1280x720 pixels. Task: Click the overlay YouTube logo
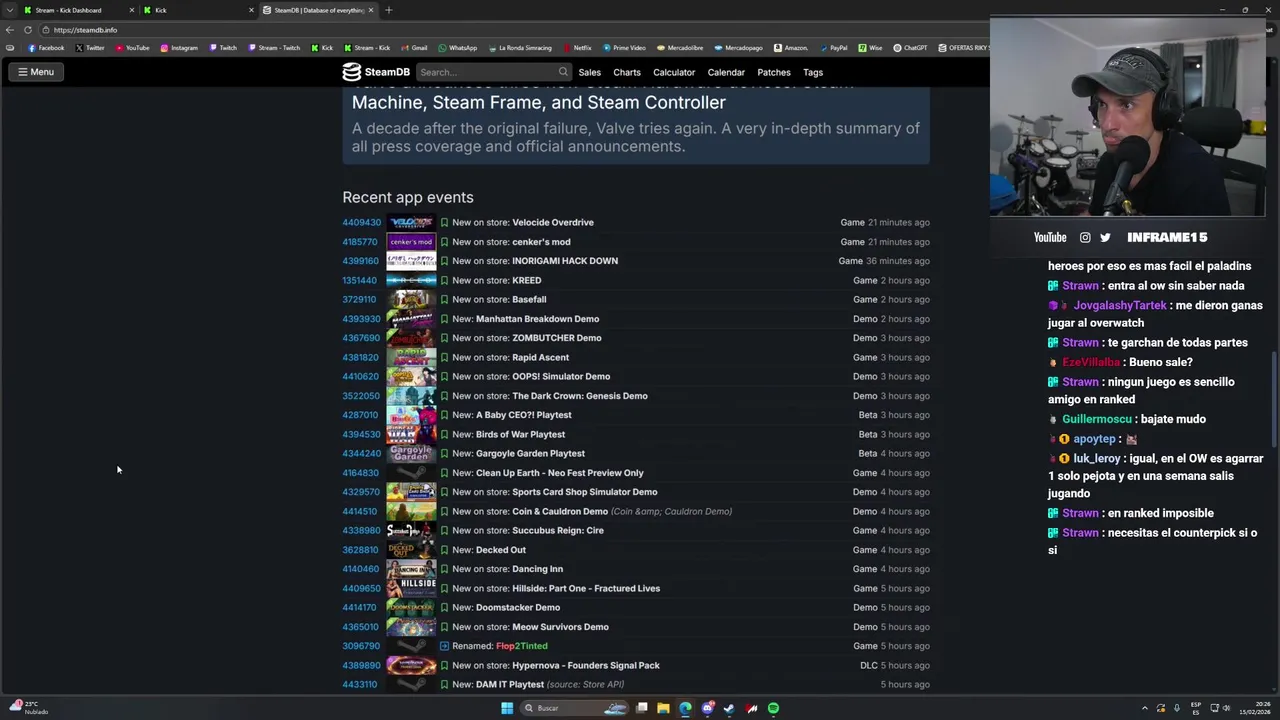pos(1050,237)
